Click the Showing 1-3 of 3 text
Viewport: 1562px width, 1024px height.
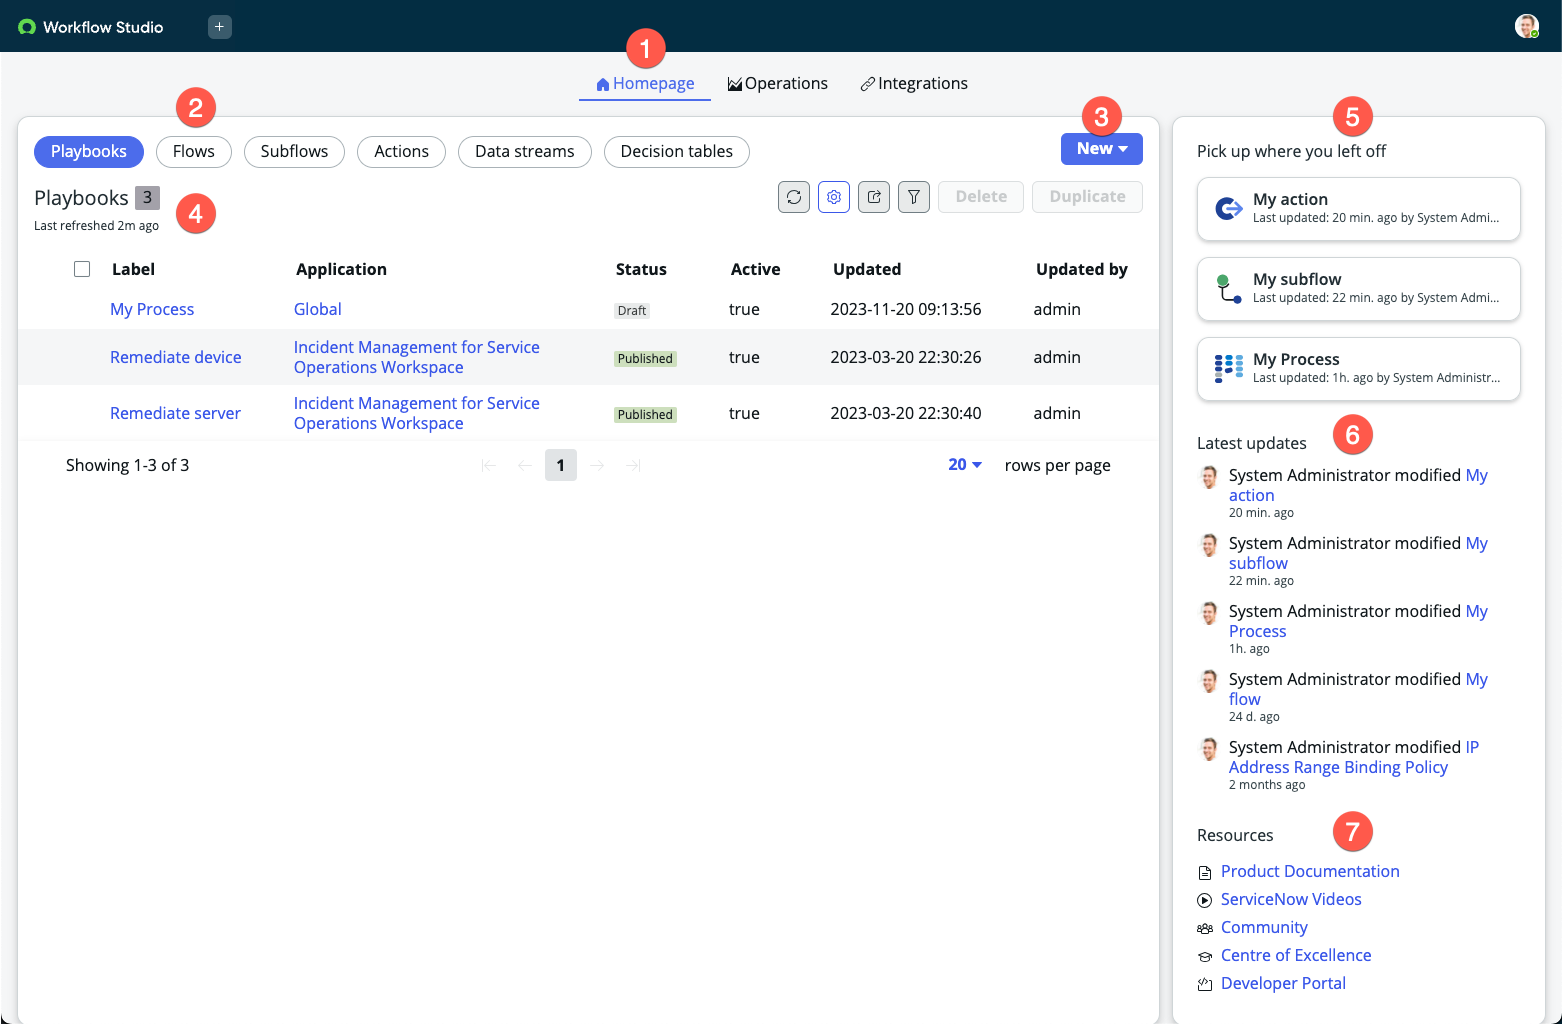click(127, 466)
